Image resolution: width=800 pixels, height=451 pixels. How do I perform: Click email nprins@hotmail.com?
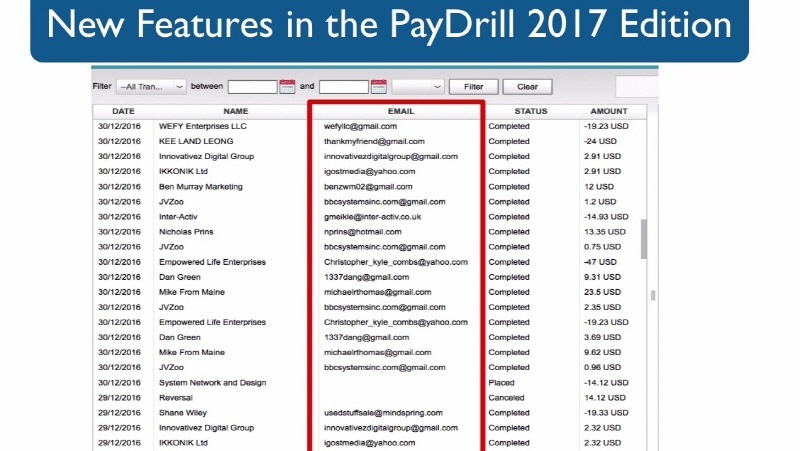(363, 232)
